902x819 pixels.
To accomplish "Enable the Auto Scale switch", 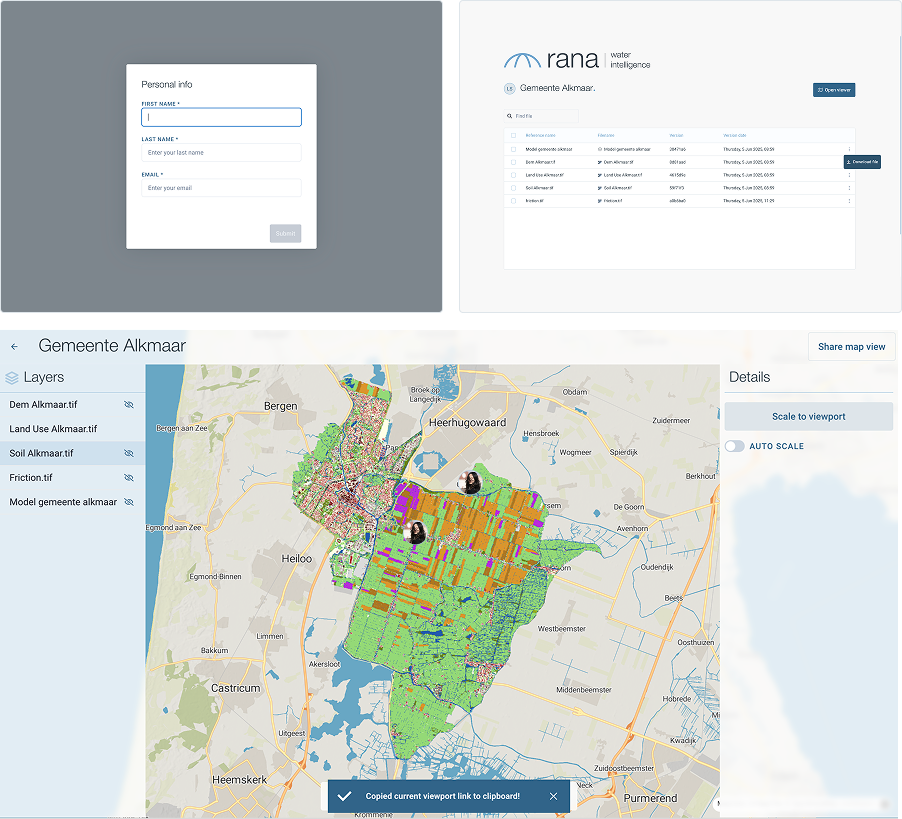I will (734, 446).
